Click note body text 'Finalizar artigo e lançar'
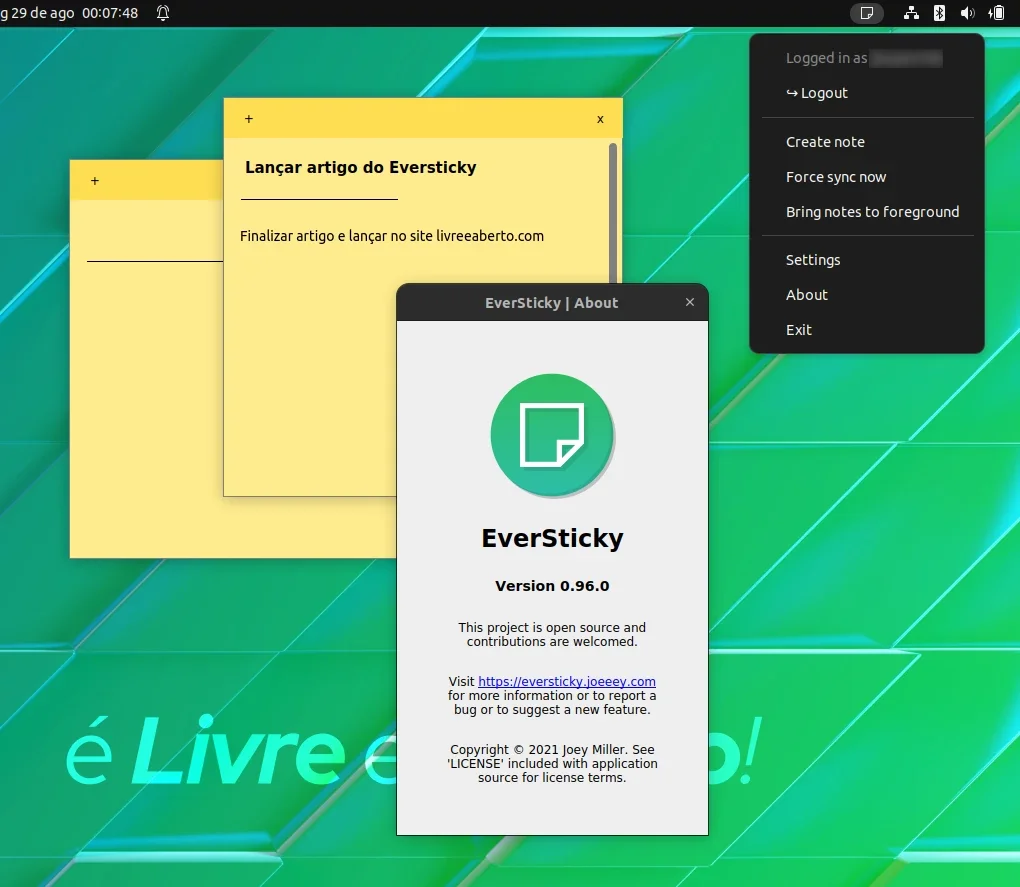 point(313,236)
